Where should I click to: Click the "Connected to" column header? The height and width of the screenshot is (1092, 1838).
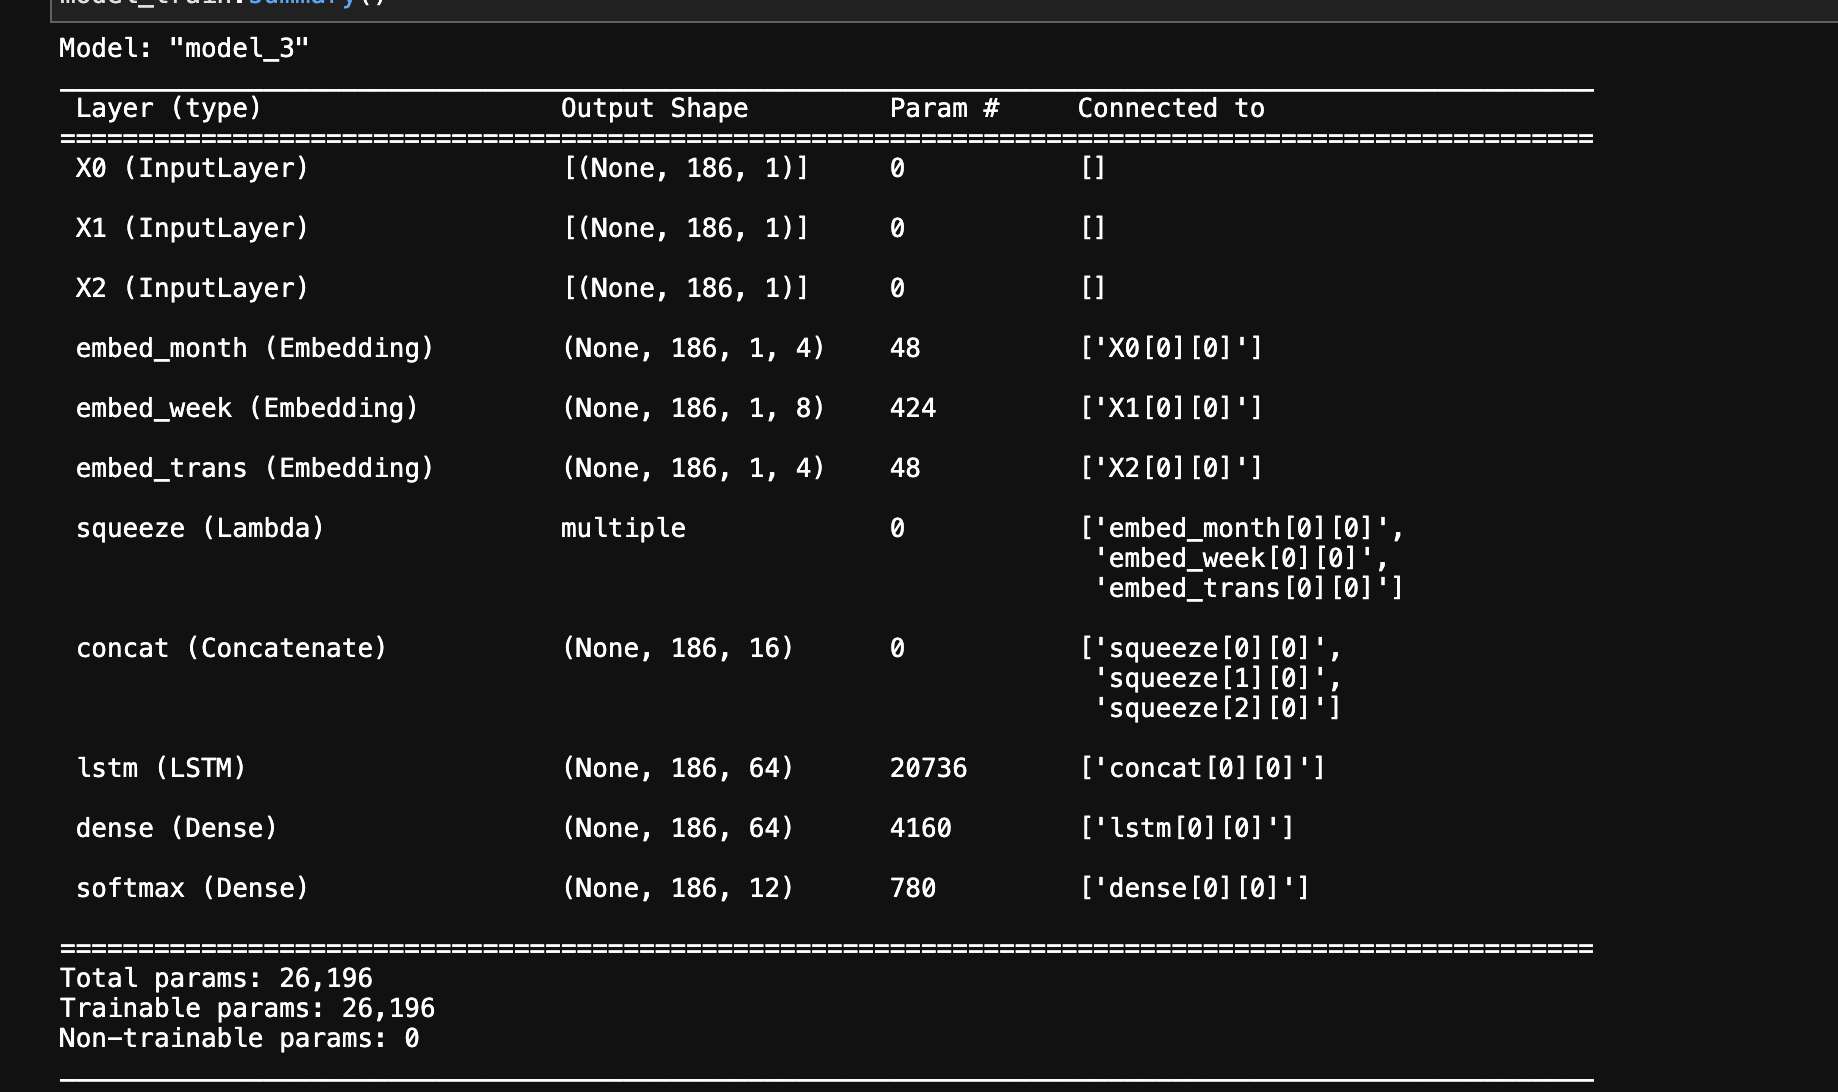[x=1170, y=108]
